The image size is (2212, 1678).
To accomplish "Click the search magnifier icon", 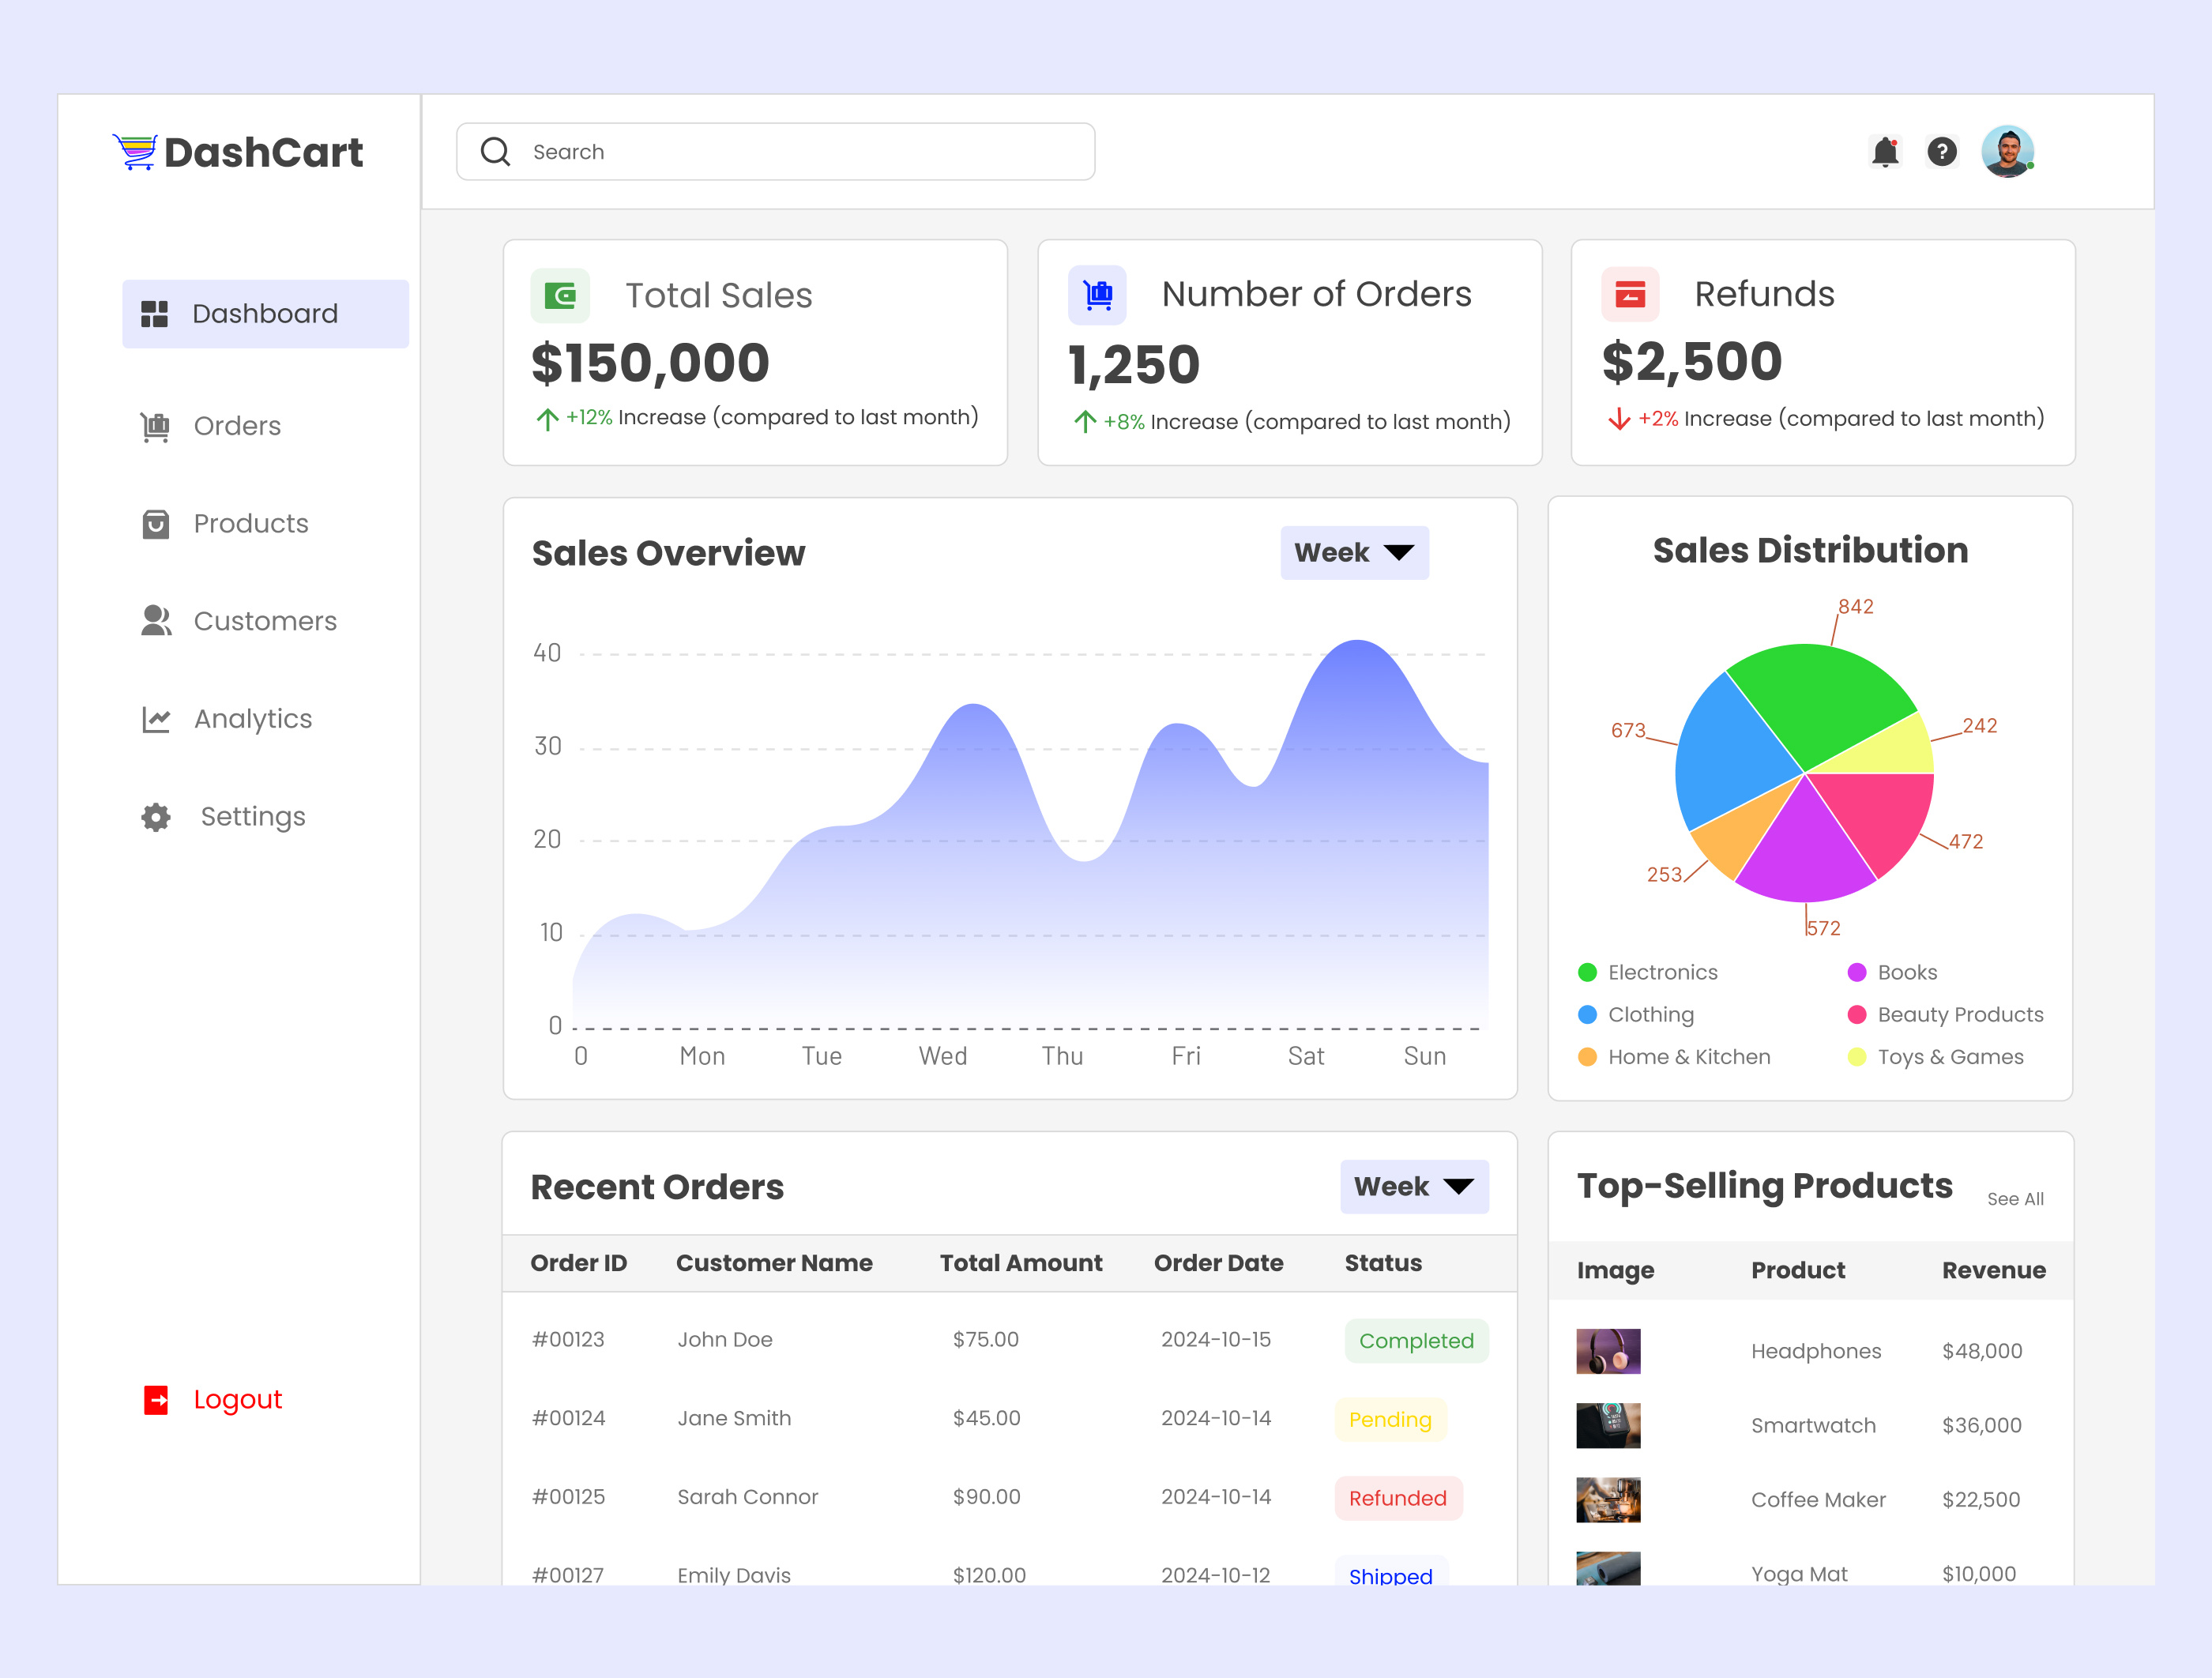I will click(496, 151).
